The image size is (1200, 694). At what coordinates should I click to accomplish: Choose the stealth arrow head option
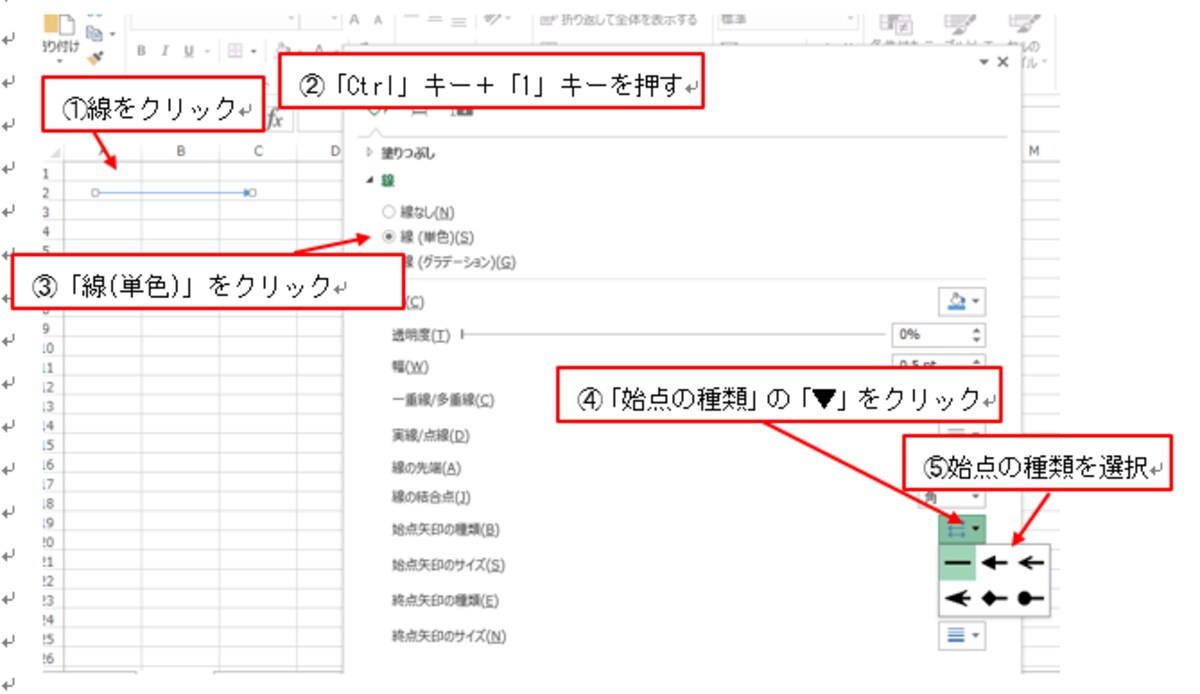click(x=958, y=597)
